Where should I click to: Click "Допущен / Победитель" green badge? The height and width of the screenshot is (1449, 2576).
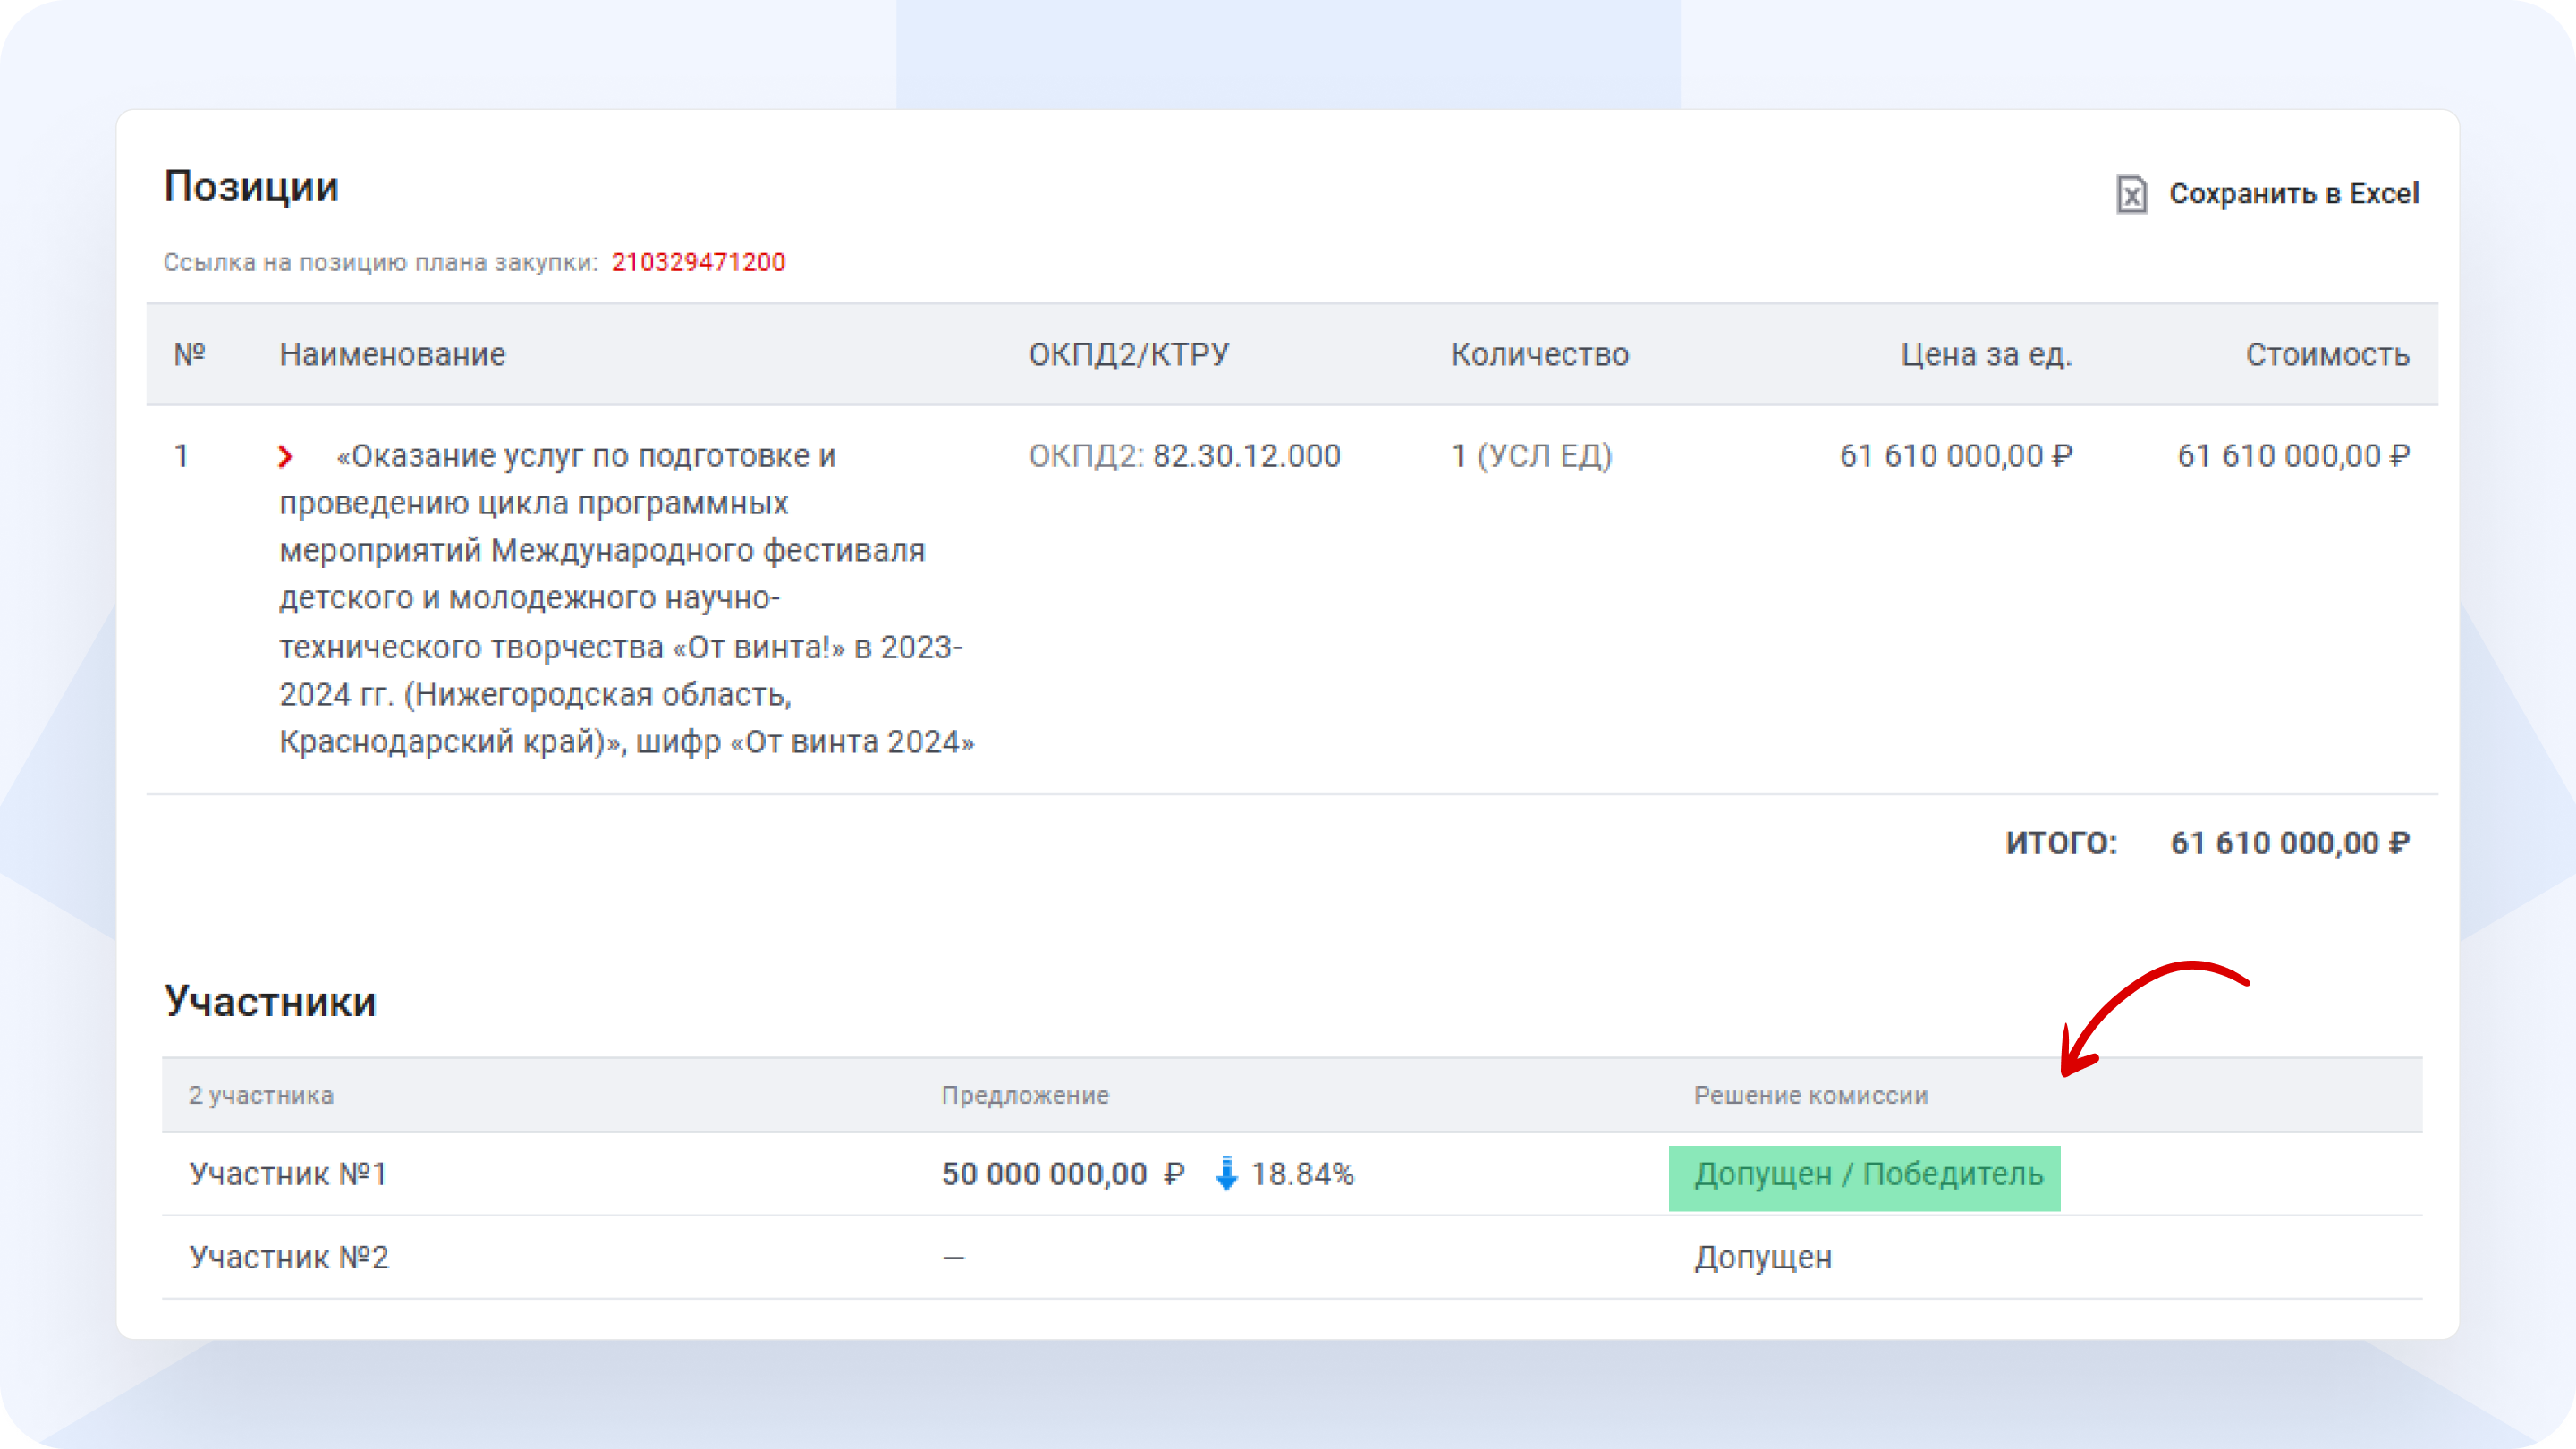(x=1864, y=1176)
